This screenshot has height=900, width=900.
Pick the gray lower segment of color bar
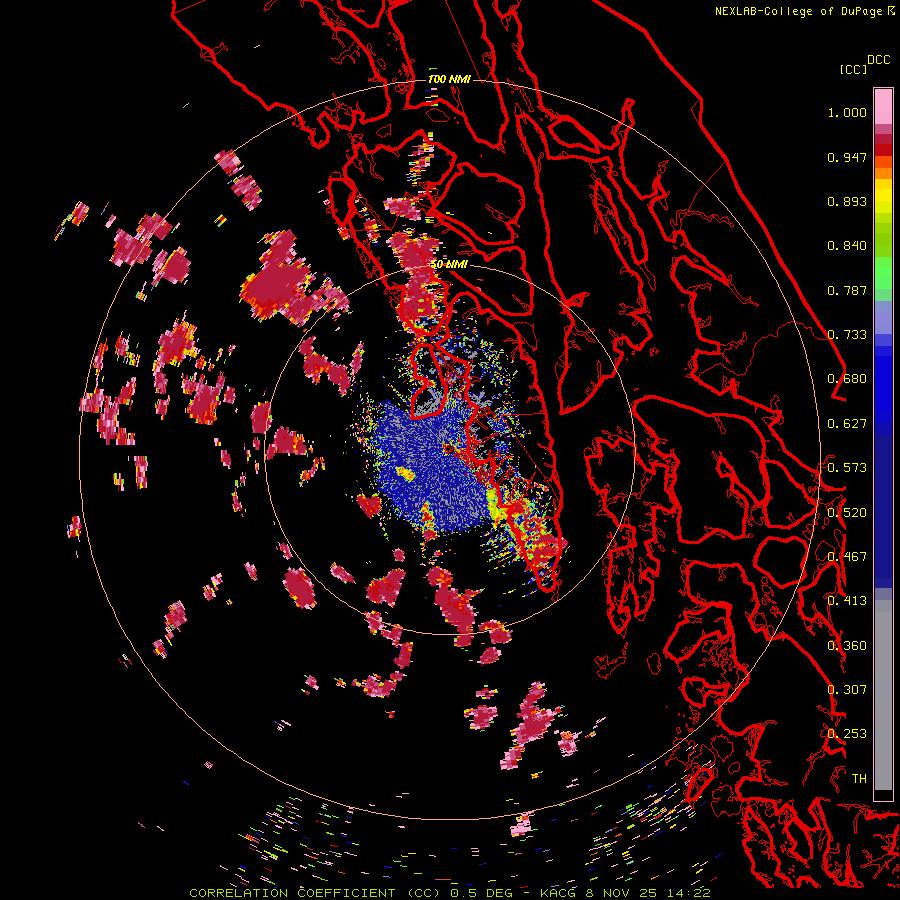pos(883,695)
